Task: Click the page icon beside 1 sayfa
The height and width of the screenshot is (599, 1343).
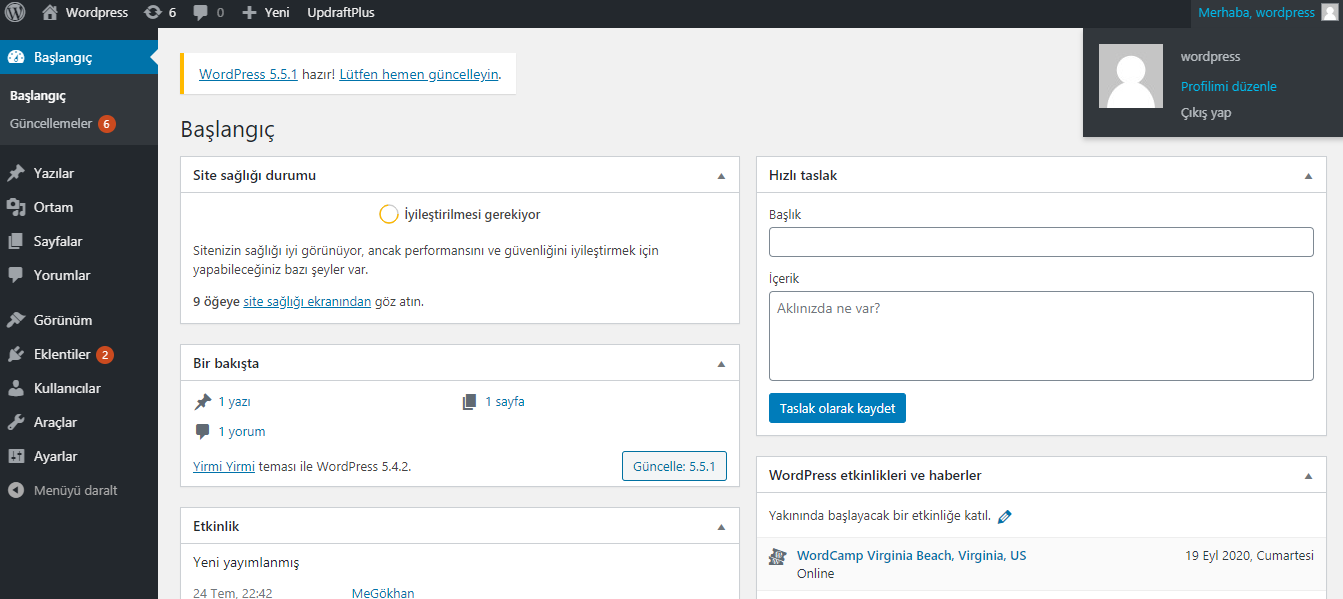Action: pyautogui.click(x=470, y=402)
